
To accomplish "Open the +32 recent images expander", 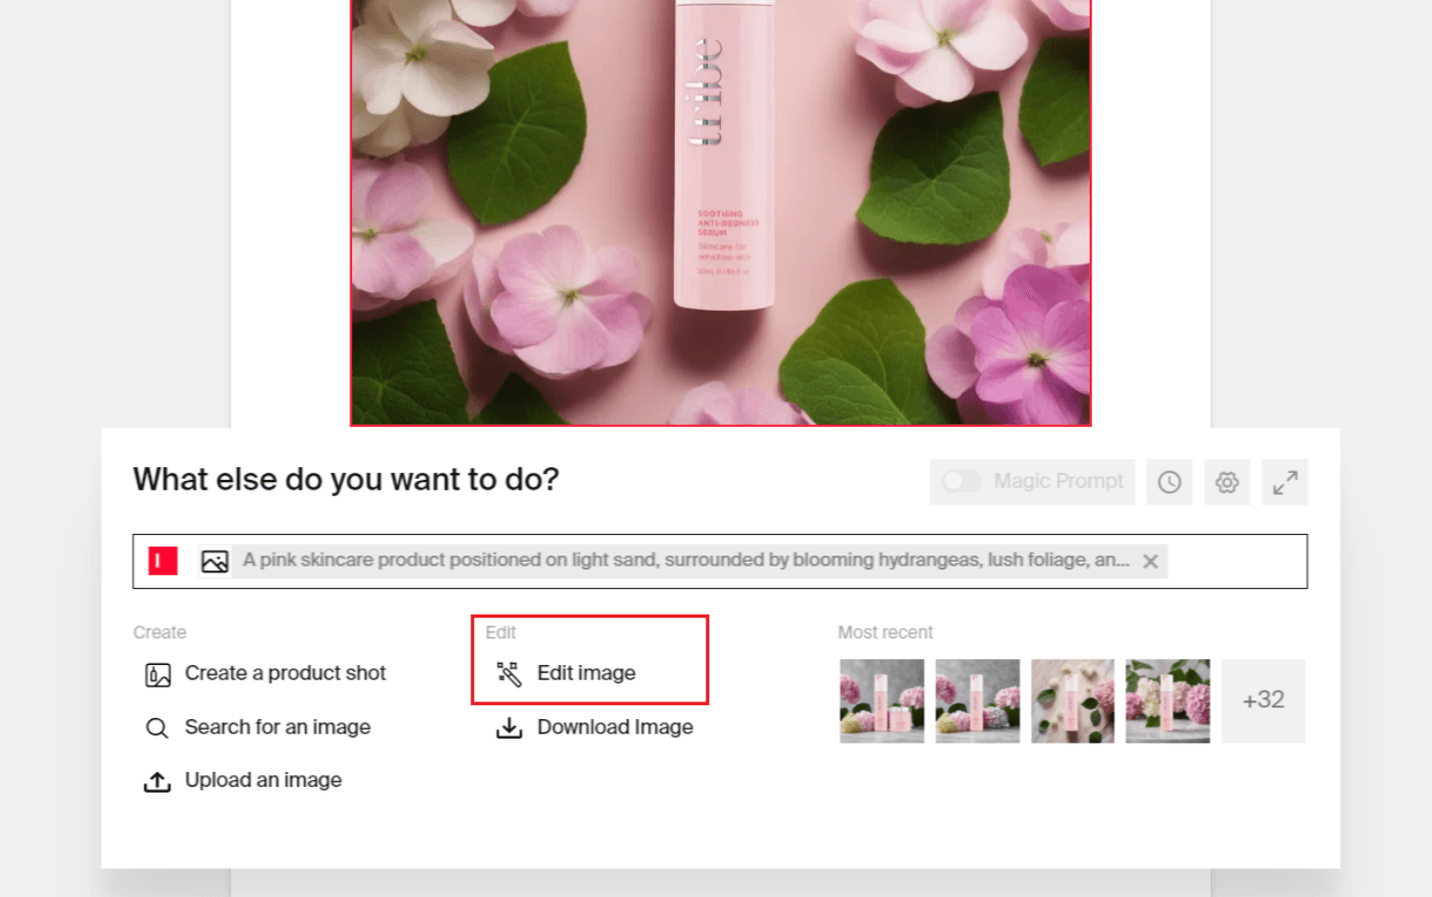I will pyautogui.click(x=1263, y=700).
